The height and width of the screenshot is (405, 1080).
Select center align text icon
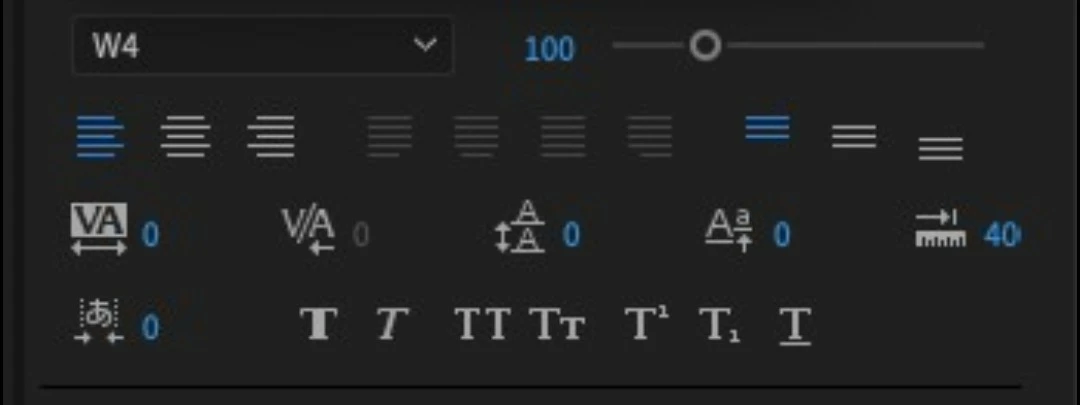click(185, 136)
